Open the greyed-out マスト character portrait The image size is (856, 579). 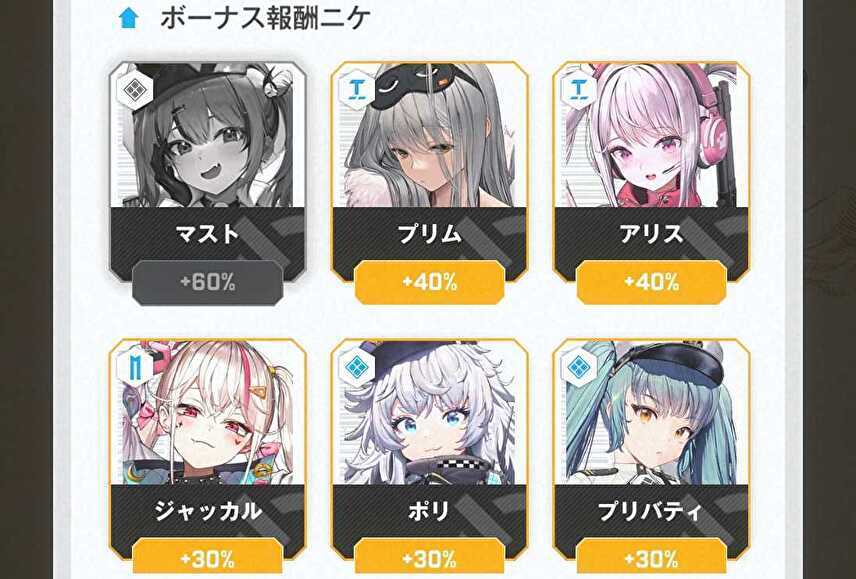pyautogui.click(x=207, y=135)
